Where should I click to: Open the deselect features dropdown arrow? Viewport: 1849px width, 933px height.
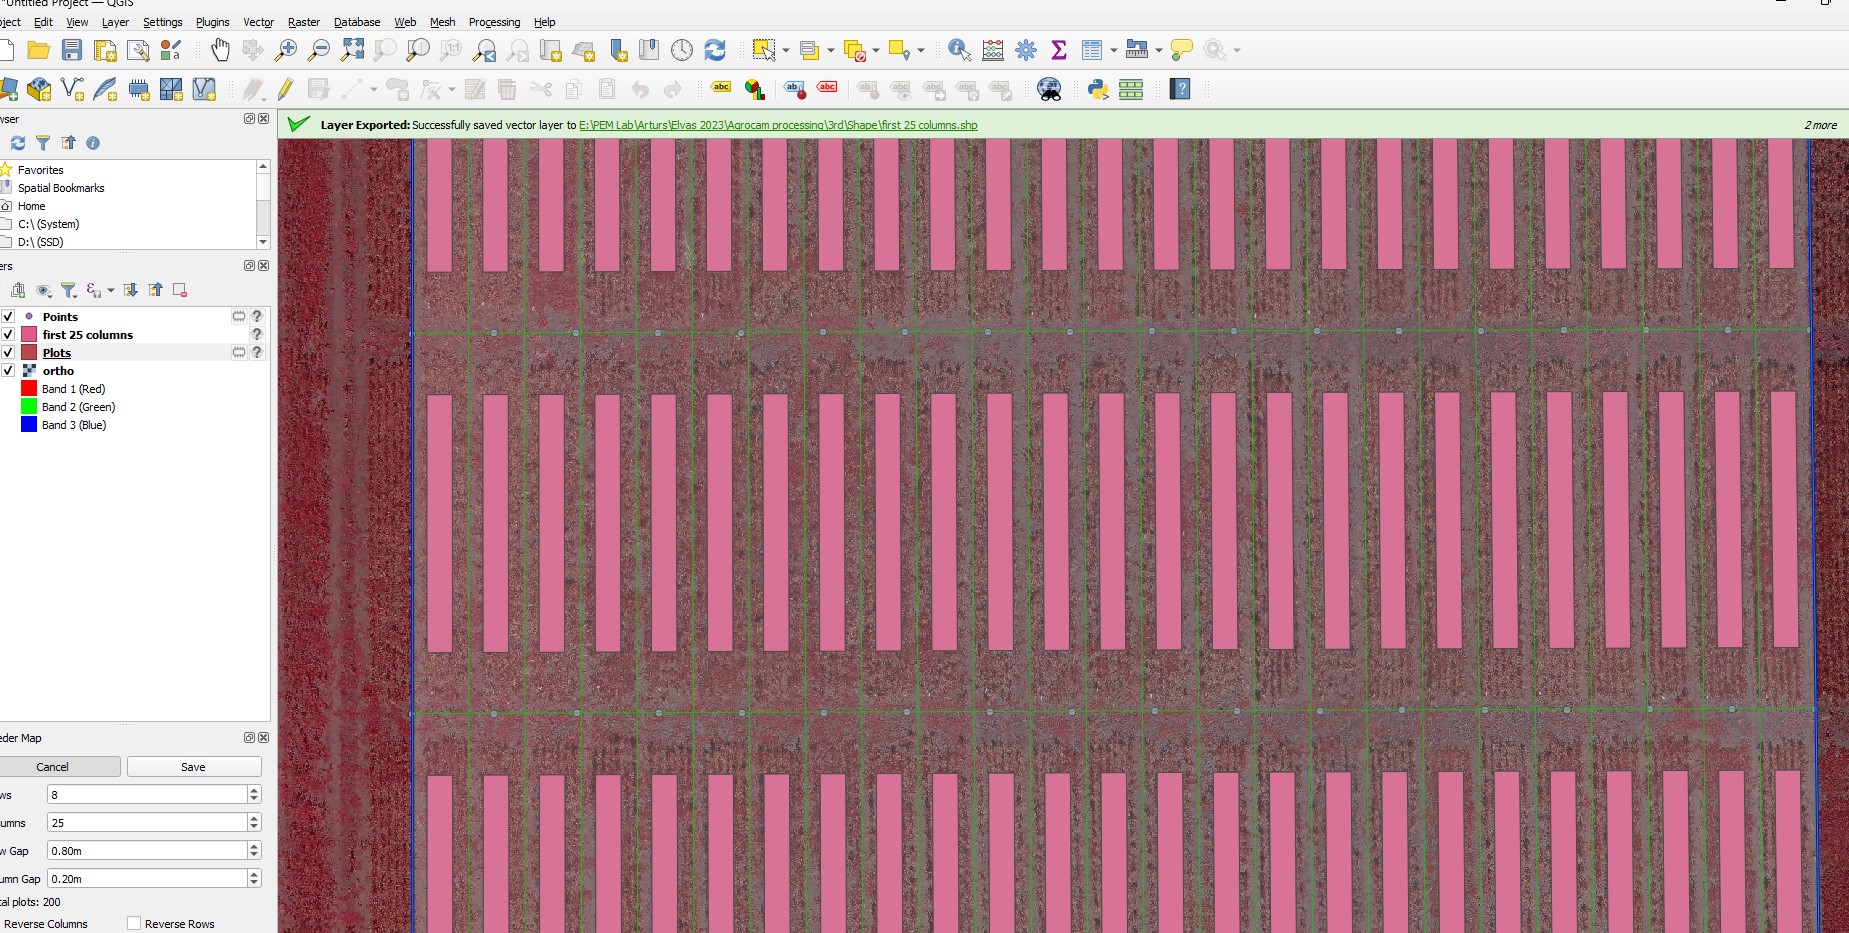(x=876, y=50)
